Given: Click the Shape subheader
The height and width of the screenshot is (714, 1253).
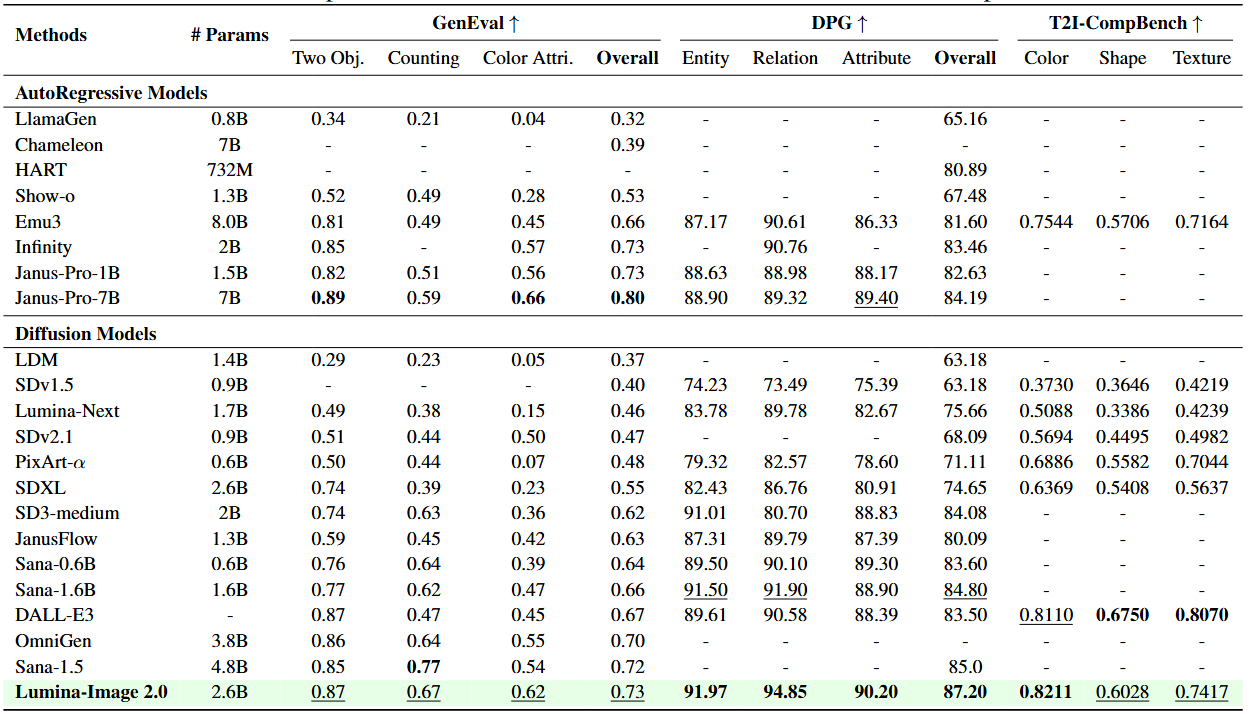Looking at the screenshot, I should [x=1122, y=58].
